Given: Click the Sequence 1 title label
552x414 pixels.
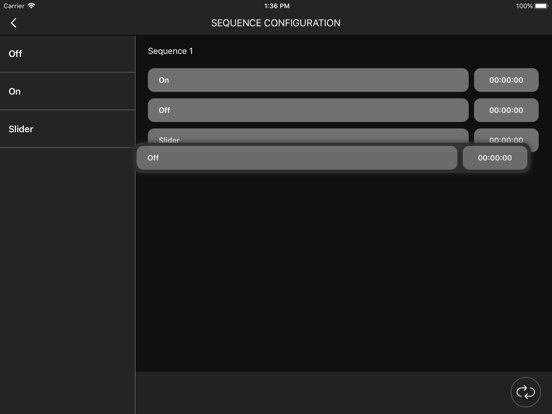Looking at the screenshot, I should point(170,51).
